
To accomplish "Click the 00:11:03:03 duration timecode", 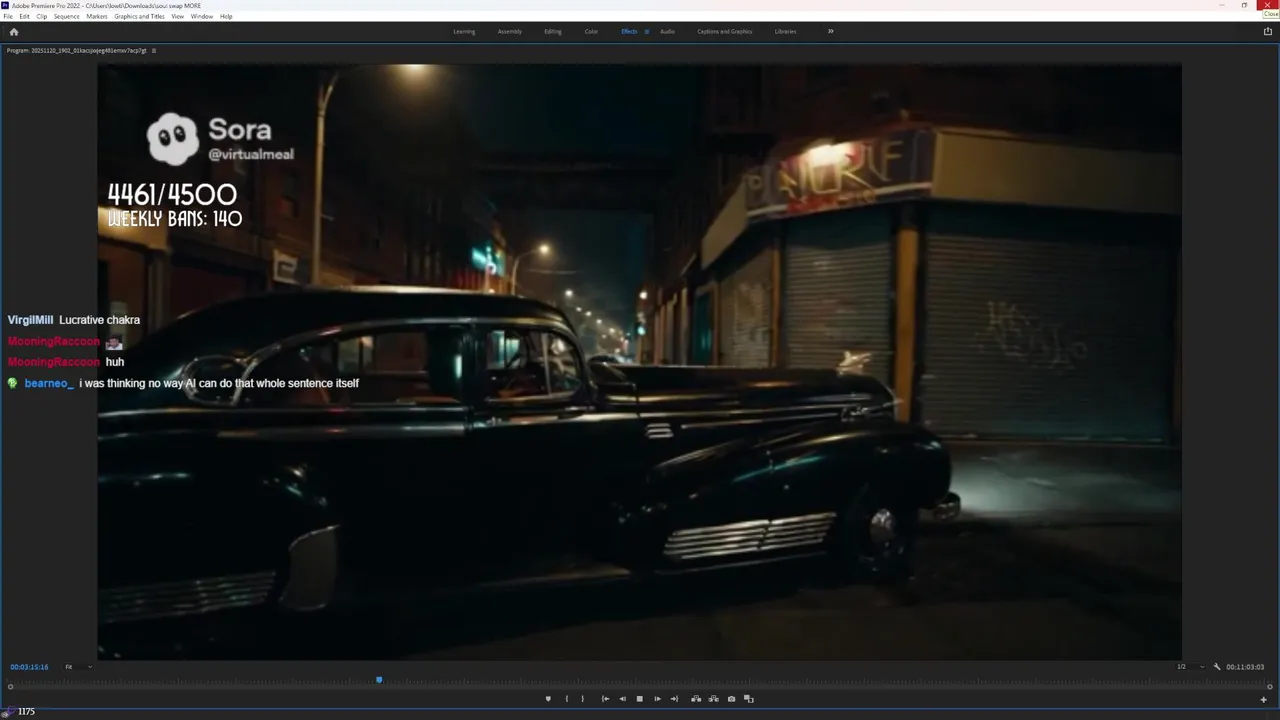I will [1245, 667].
